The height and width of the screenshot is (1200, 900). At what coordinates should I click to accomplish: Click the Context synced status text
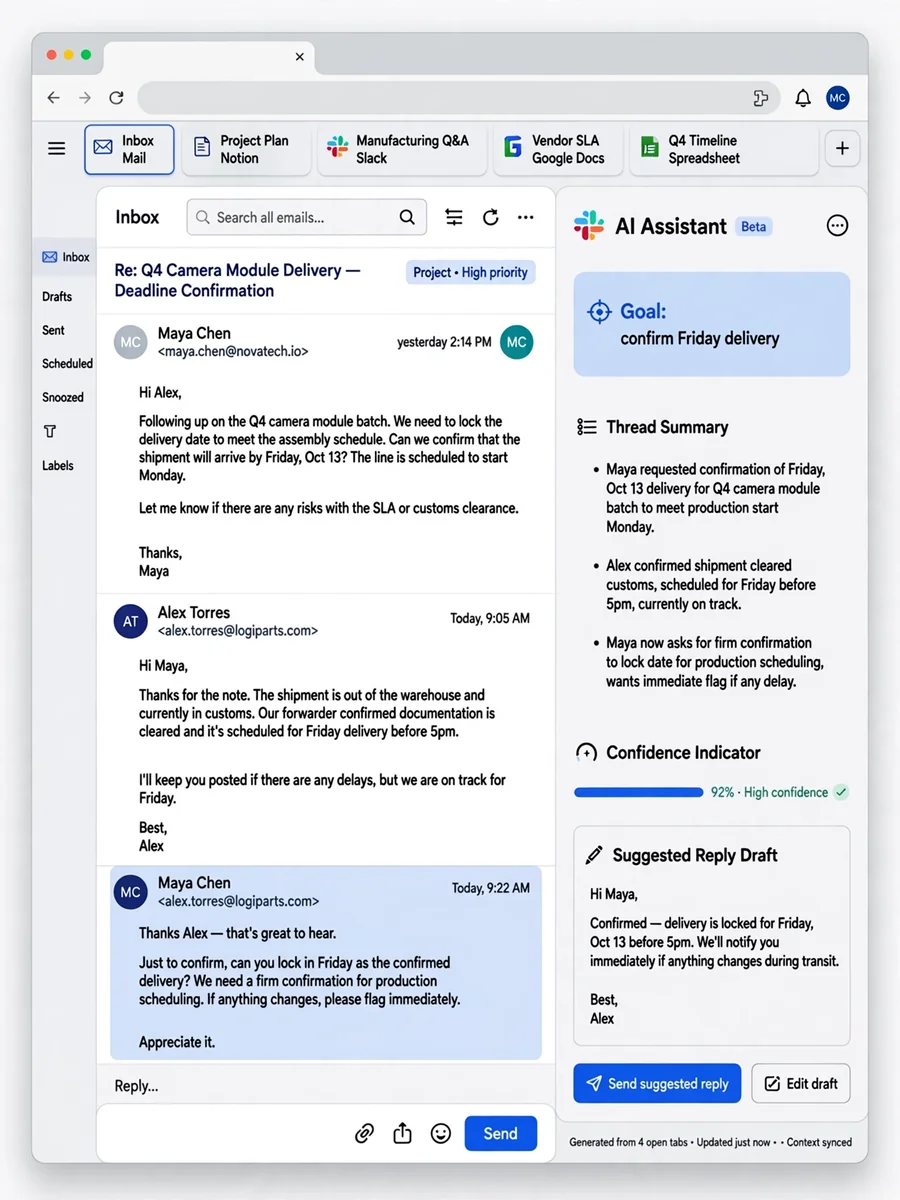819,1142
